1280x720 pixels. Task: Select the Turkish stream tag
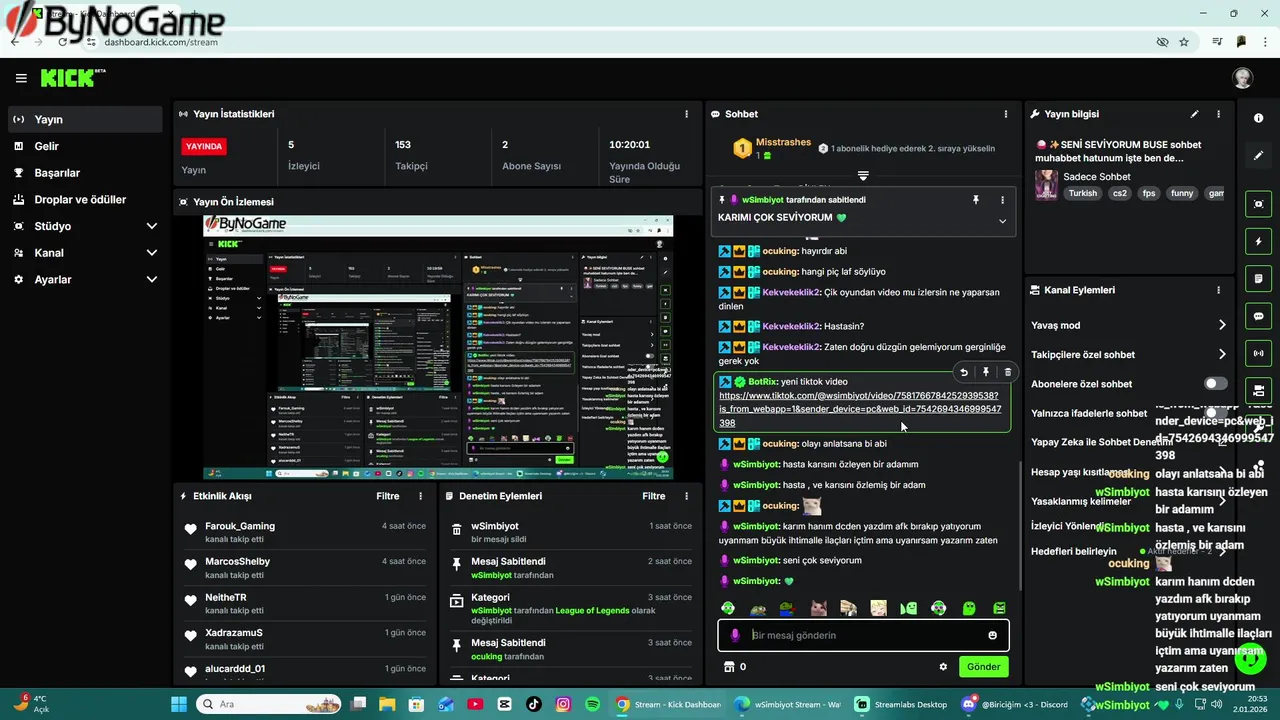click(x=1082, y=193)
